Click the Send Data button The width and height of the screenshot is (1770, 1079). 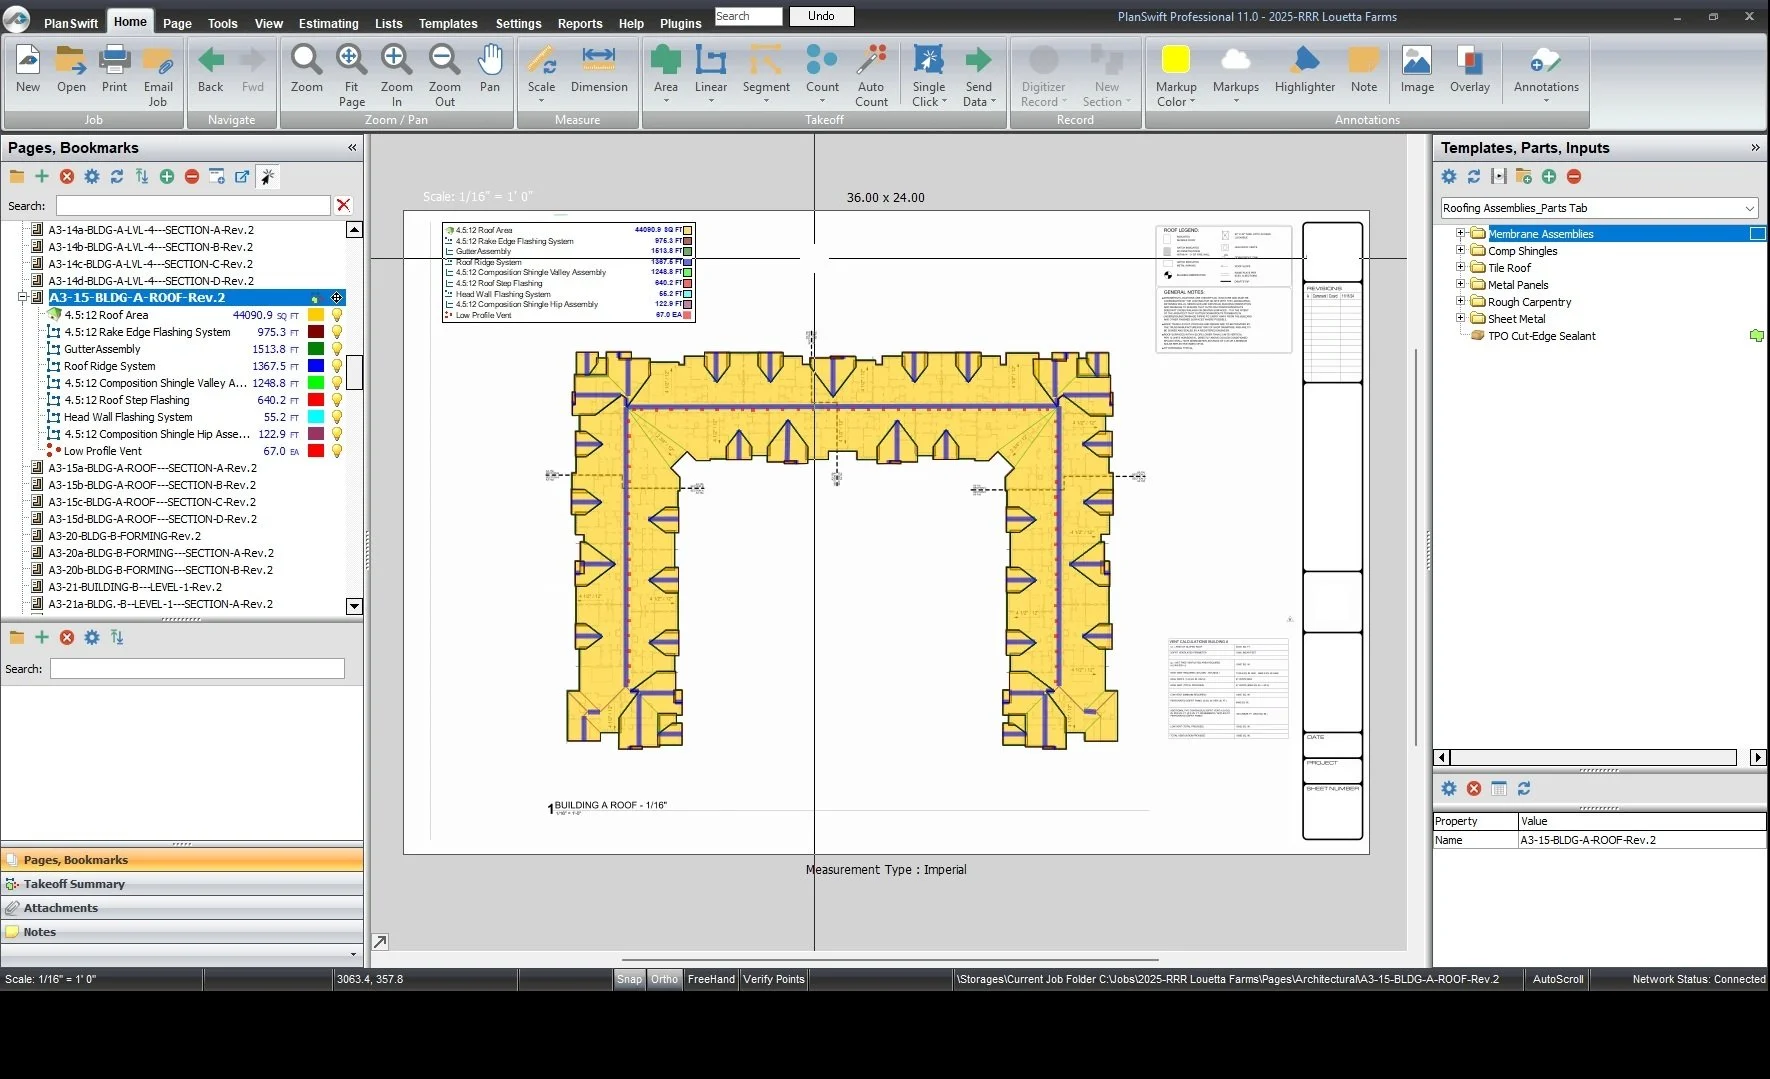(977, 70)
